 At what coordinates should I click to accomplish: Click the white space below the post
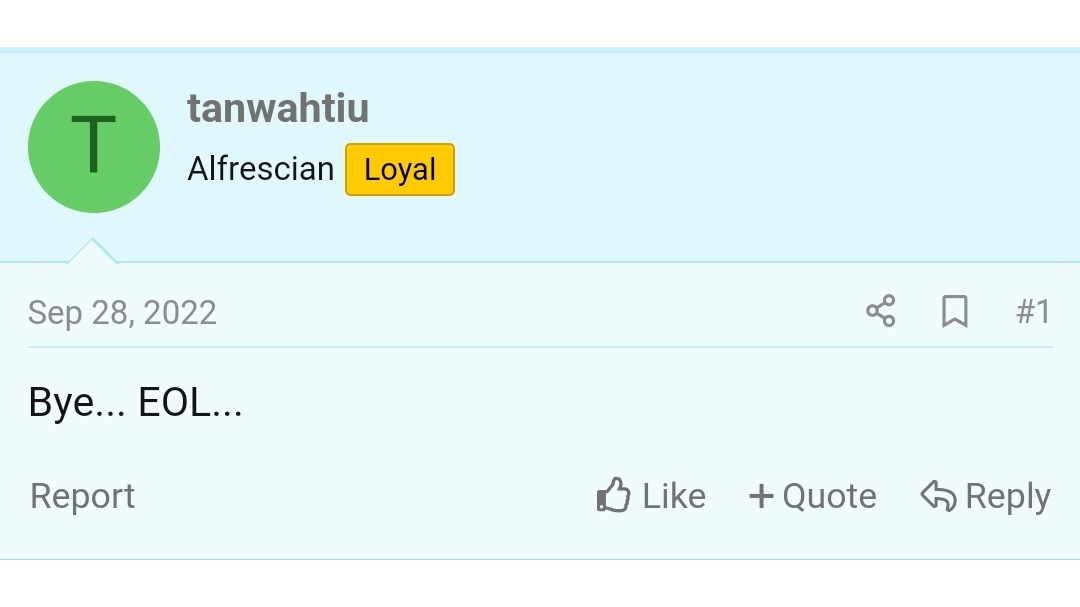(x=540, y=584)
